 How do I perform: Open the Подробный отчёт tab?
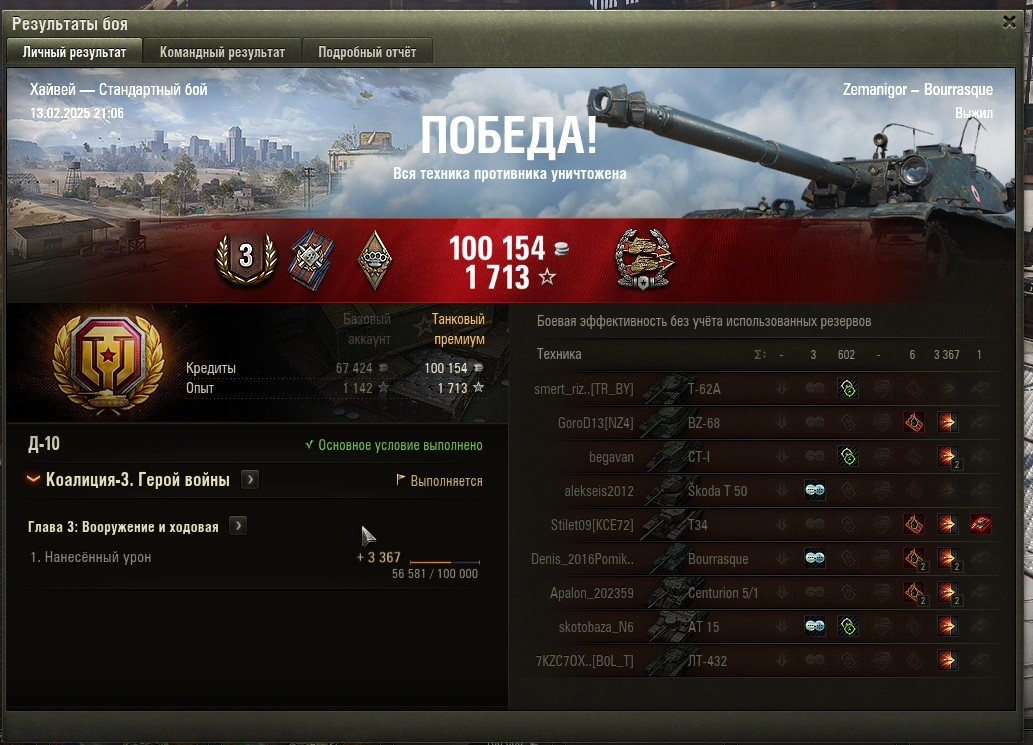pyautogui.click(x=367, y=52)
